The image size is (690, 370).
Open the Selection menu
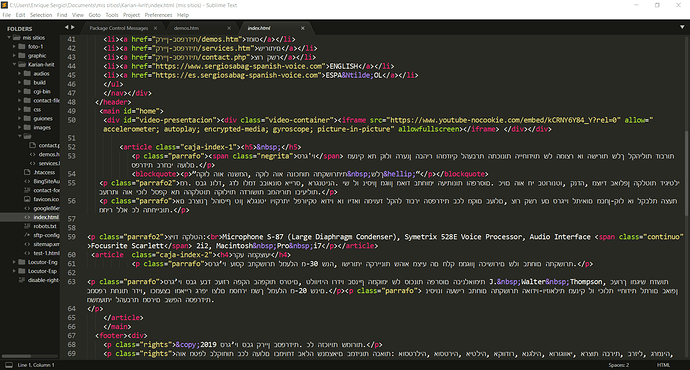click(x=41, y=15)
